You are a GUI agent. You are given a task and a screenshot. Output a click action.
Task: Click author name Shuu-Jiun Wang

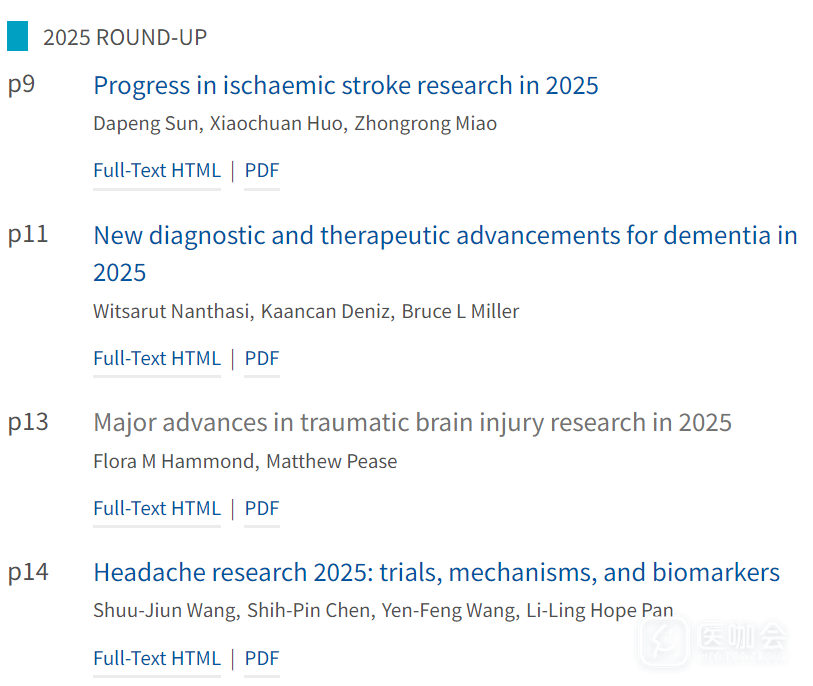[166, 610]
